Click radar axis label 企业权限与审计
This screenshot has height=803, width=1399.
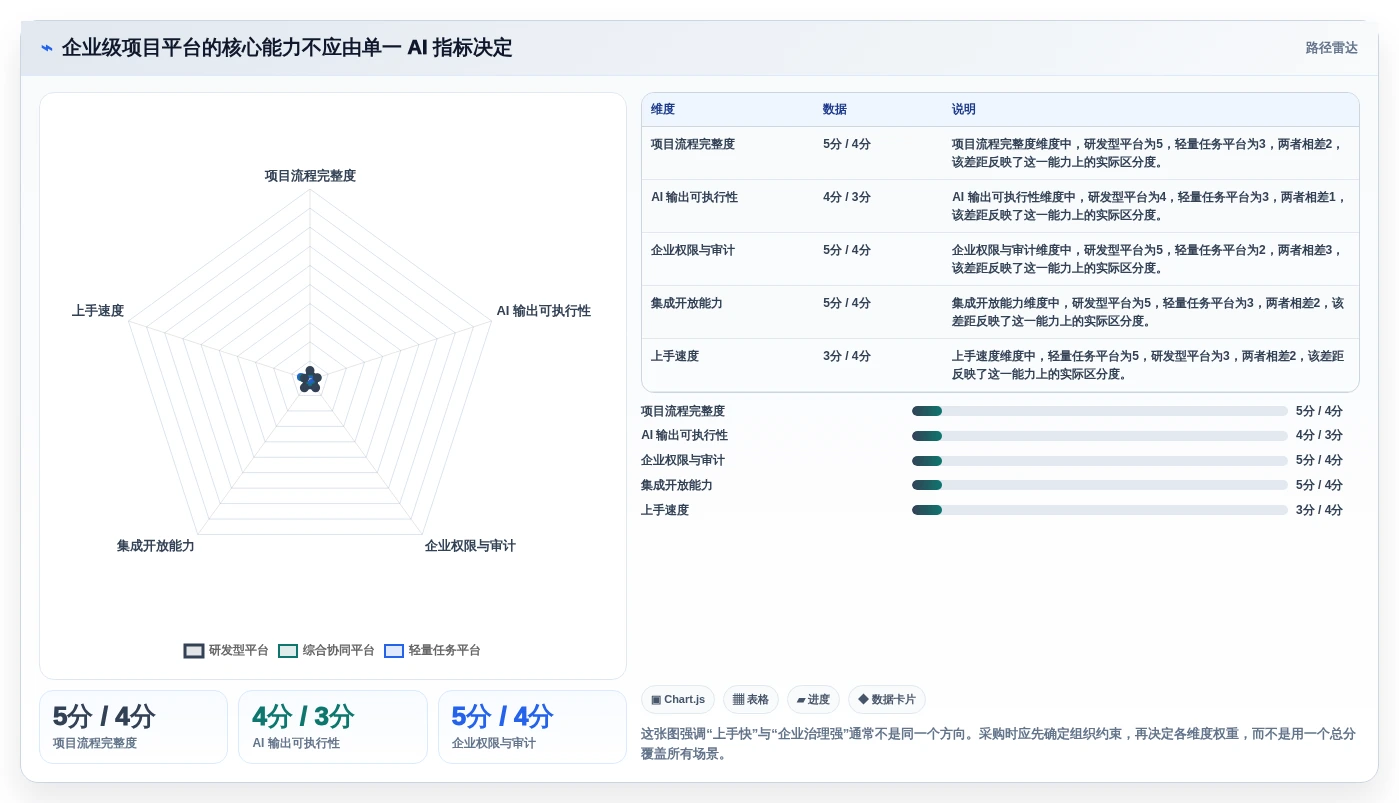point(470,546)
